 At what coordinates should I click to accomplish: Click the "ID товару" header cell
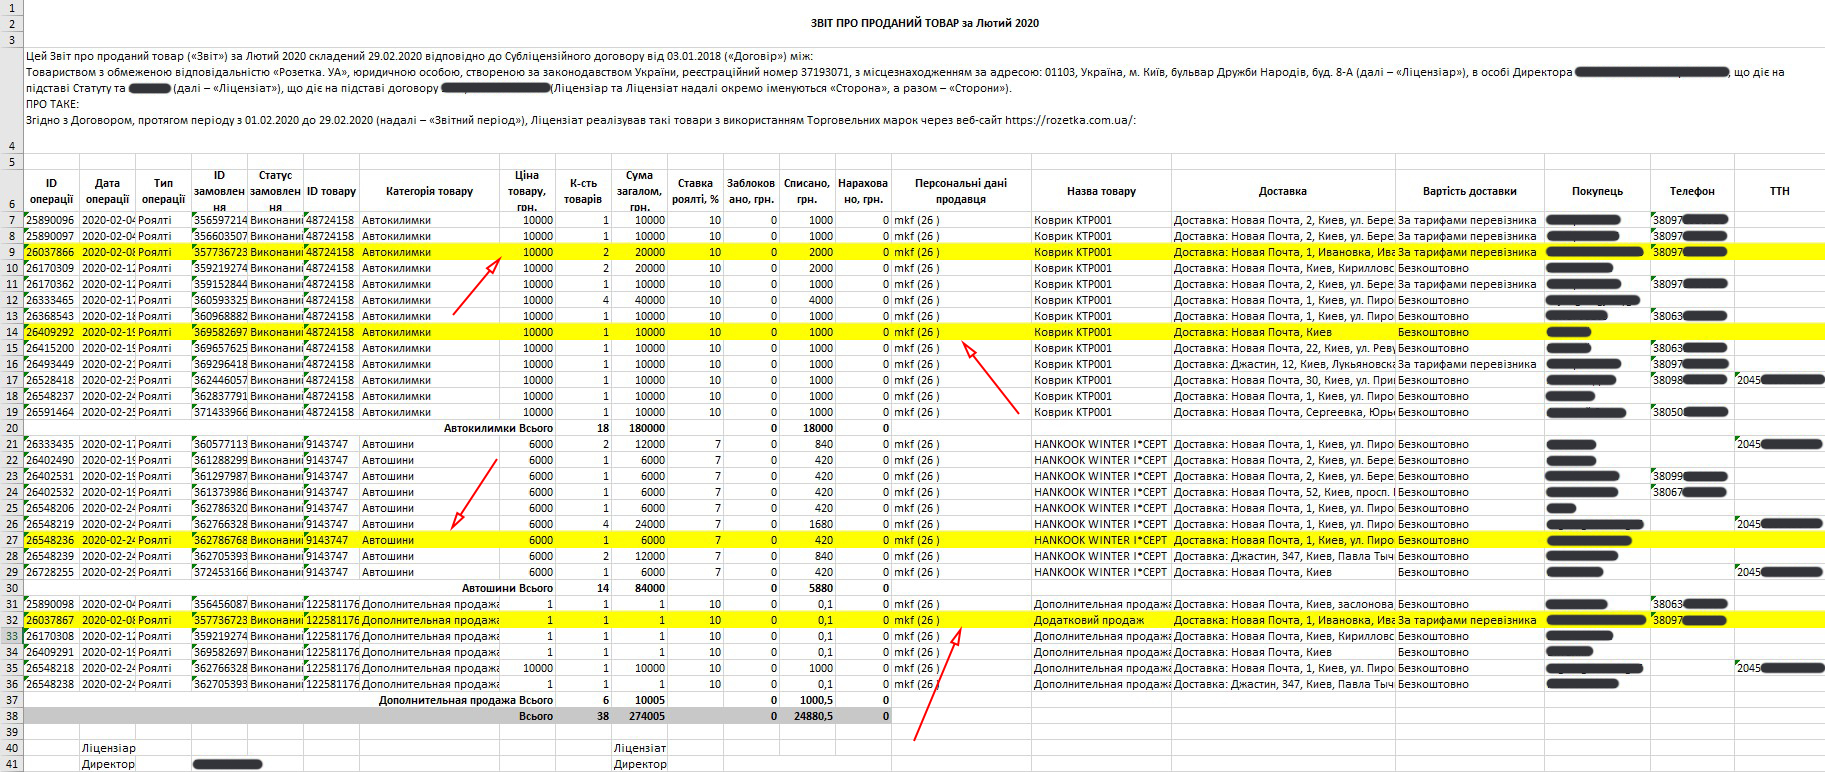click(x=331, y=191)
